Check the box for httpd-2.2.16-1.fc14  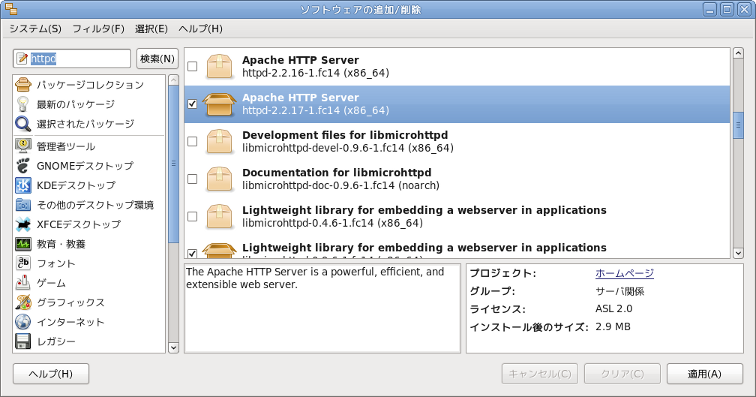click(x=192, y=66)
